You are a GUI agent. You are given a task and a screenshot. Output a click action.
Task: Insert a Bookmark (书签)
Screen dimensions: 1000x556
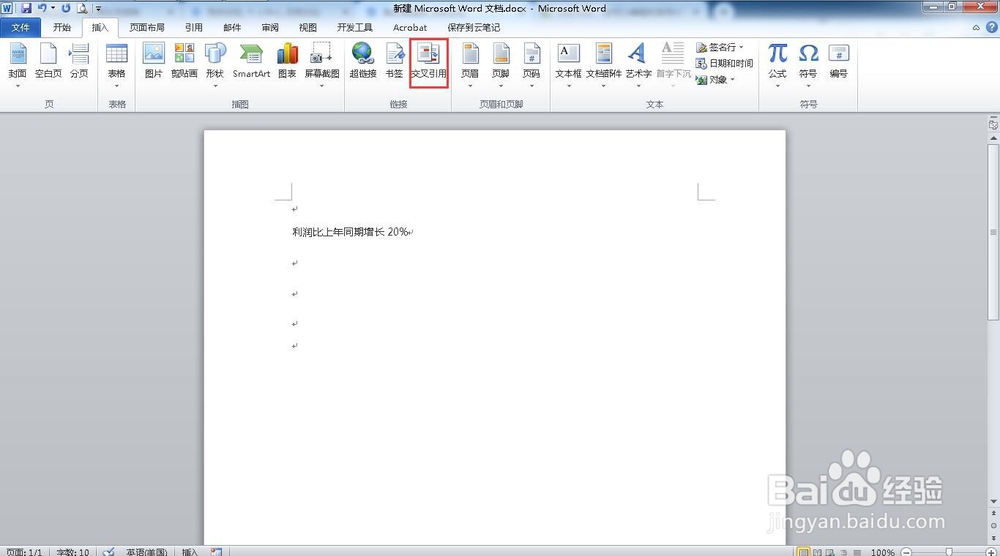[394, 61]
